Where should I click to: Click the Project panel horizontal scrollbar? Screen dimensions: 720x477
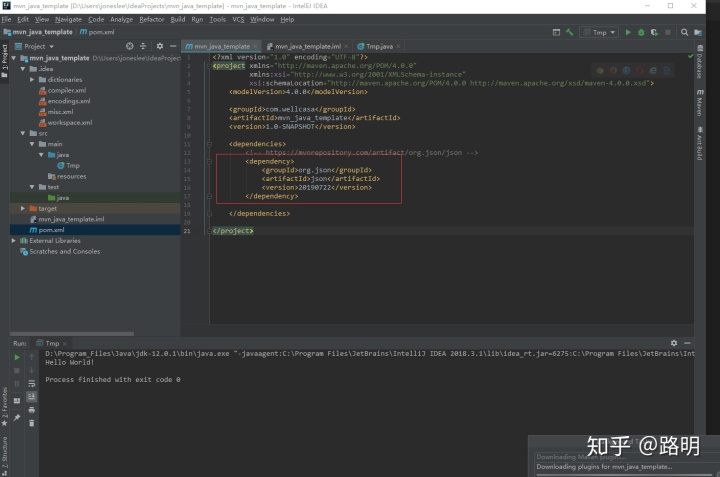72,334
